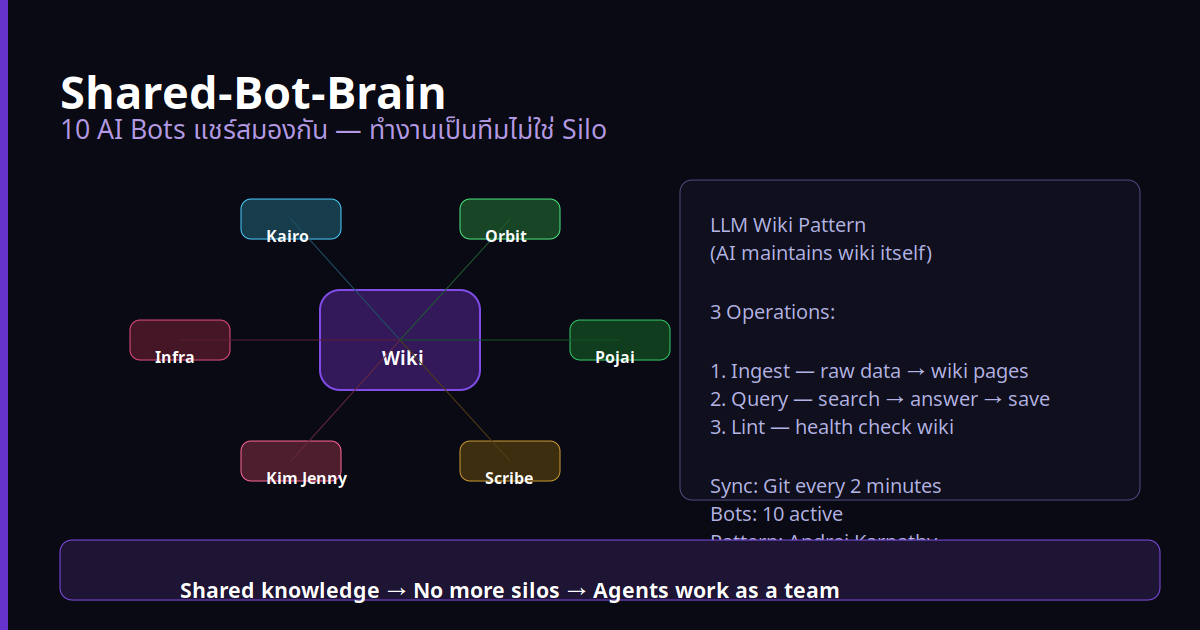
Task: Select the yellow Scribe bot node
Action: coord(509,461)
